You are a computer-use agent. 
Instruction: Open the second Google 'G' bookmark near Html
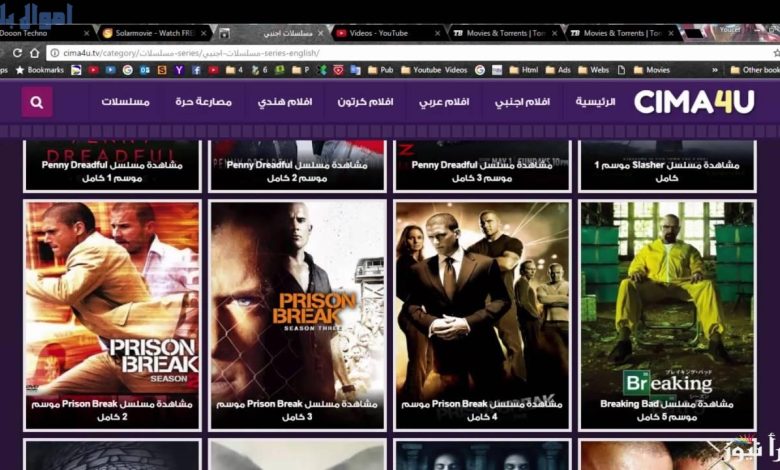[x=480, y=70]
